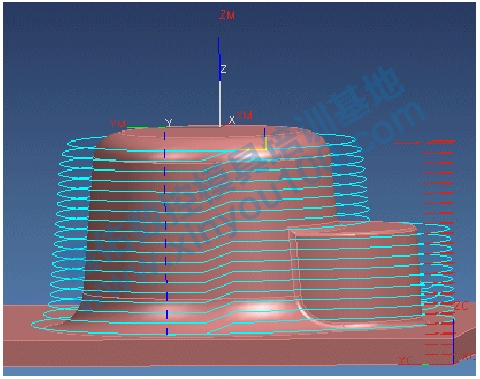480x379 pixels.
Task: Click the white Y axis label
Action: 169,123
